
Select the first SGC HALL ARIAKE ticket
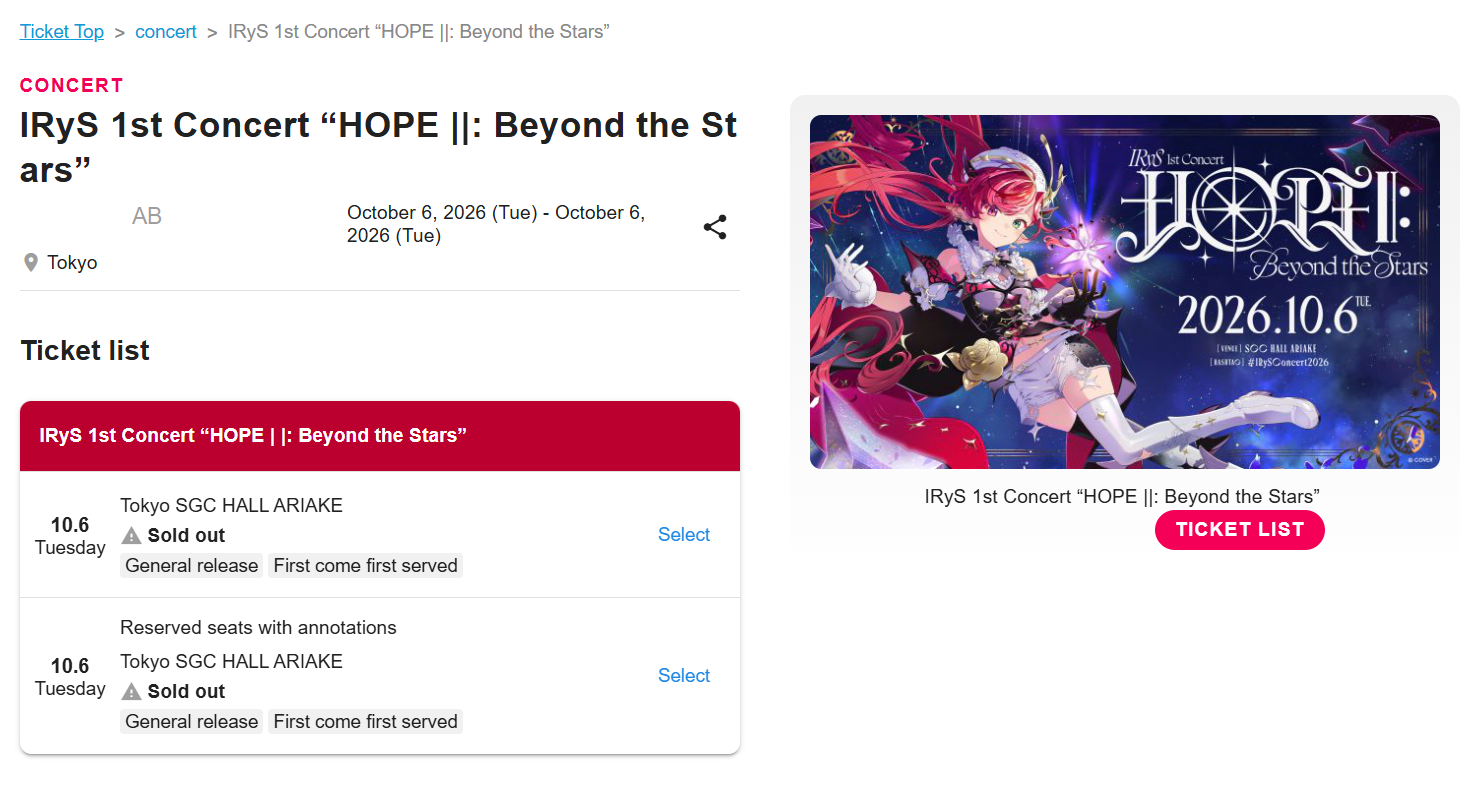tap(684, 535)
